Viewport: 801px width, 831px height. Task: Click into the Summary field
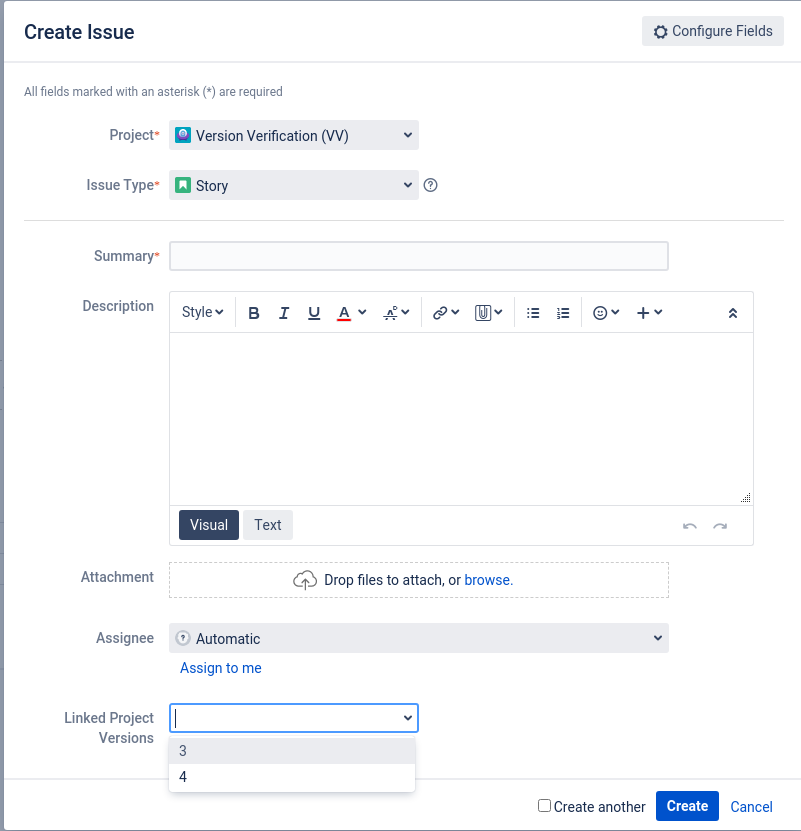click(419, 256)
